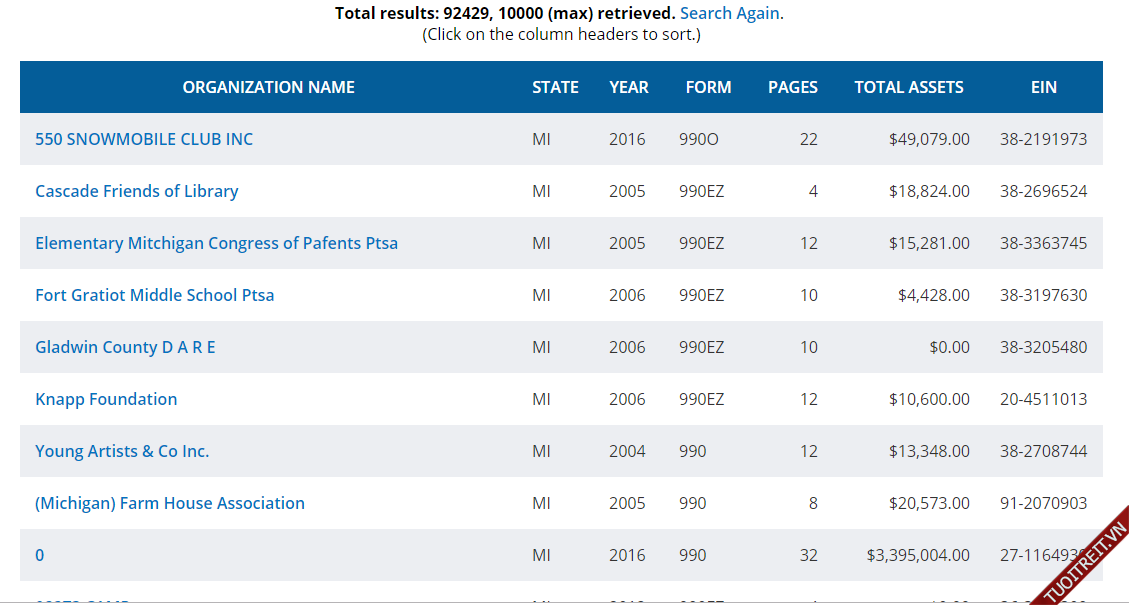1129x605 pixels.
Task: Click the Search Again link
Action: click(729, 14)
